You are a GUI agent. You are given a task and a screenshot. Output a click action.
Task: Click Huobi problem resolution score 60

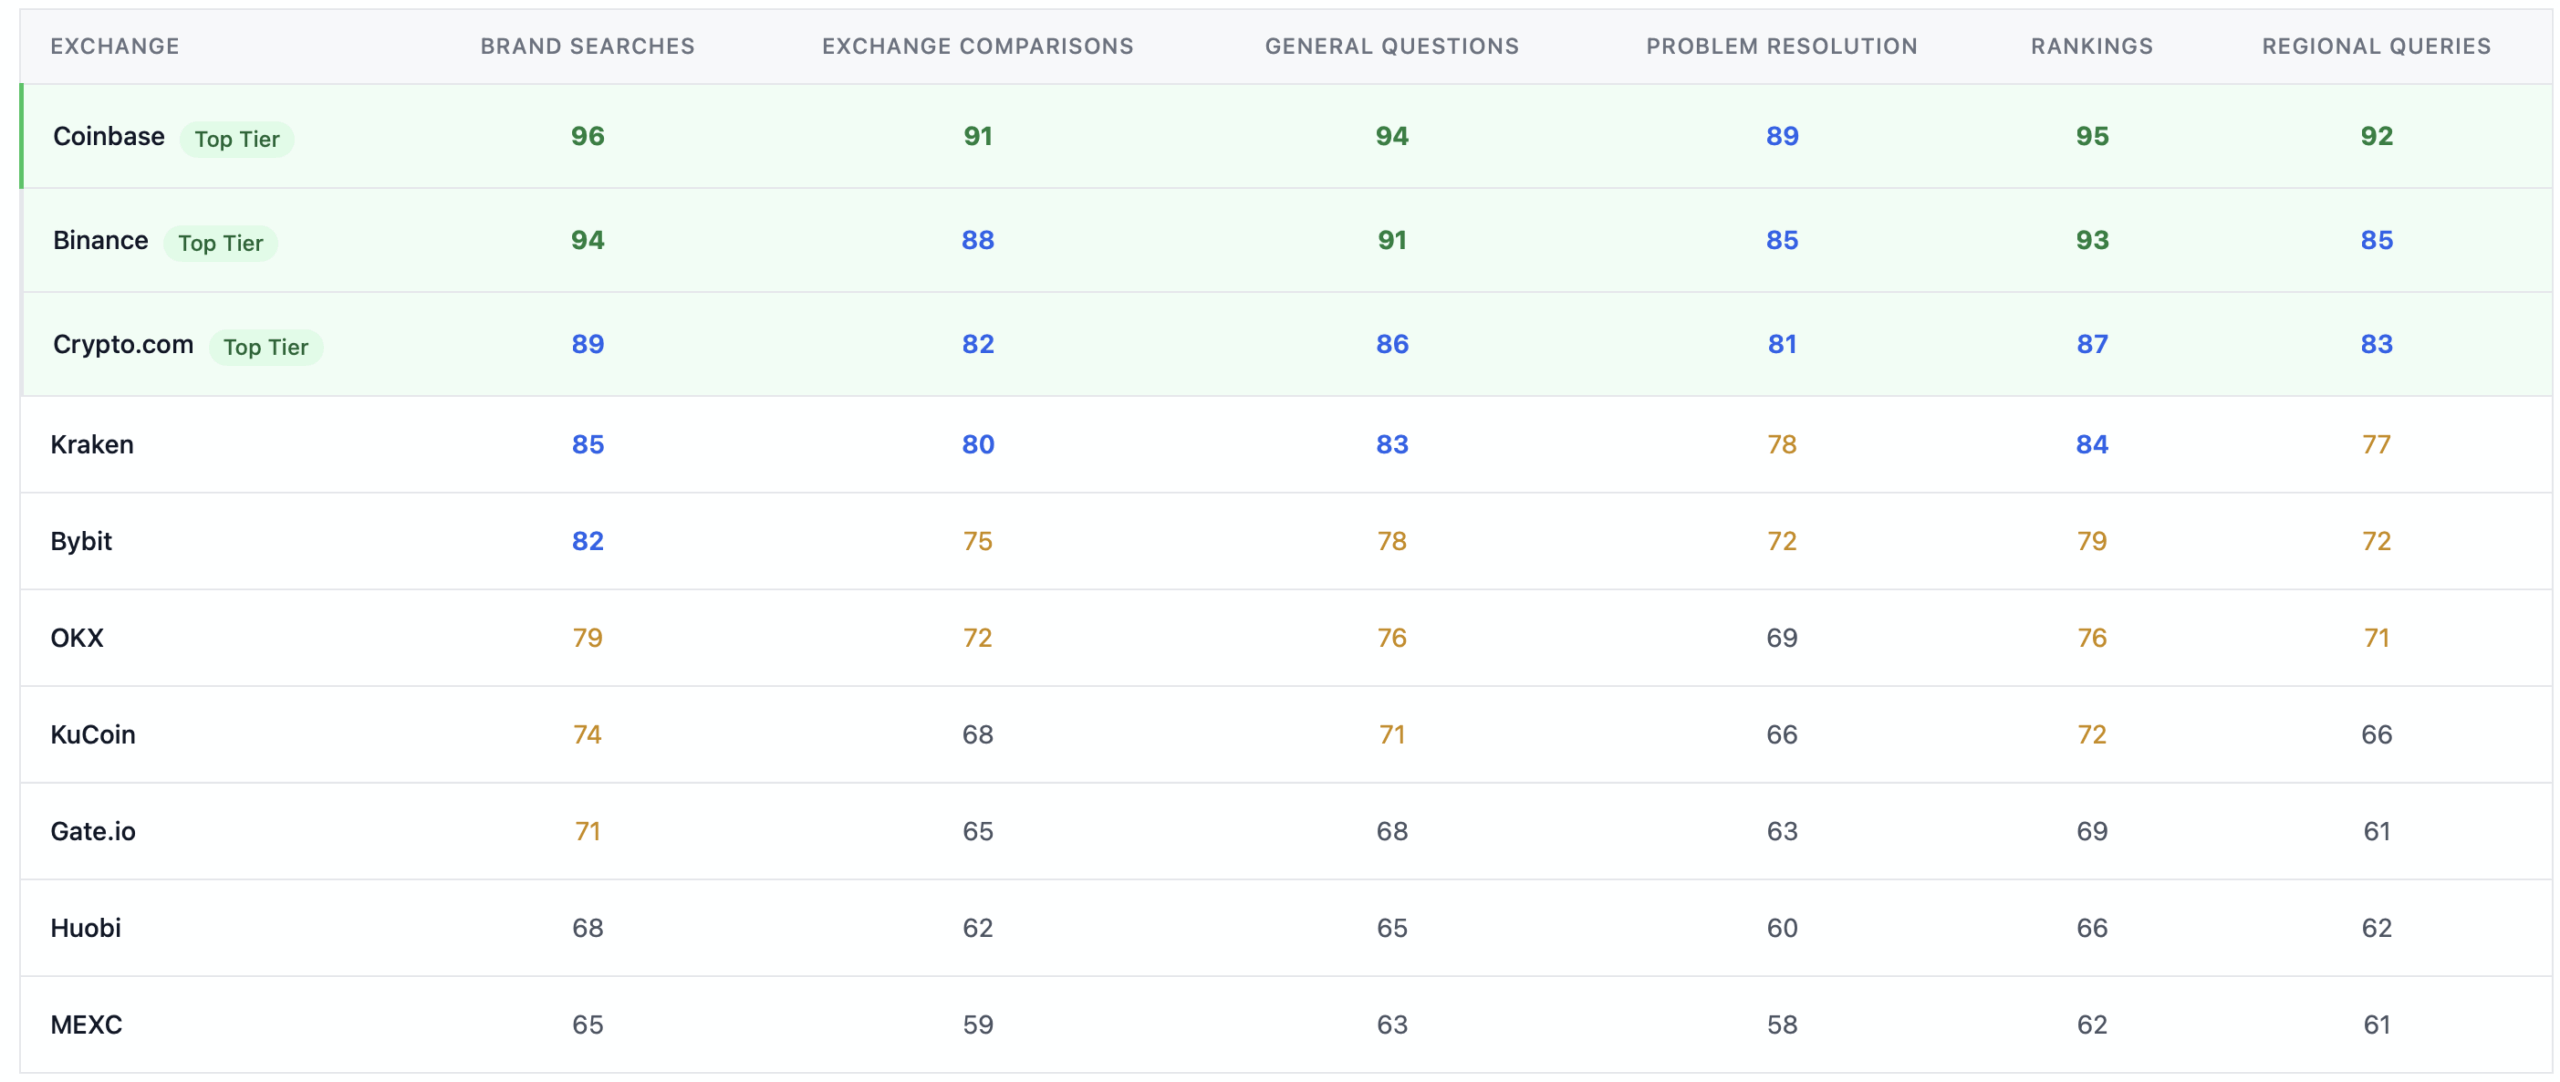click(x=1781, y=929)
